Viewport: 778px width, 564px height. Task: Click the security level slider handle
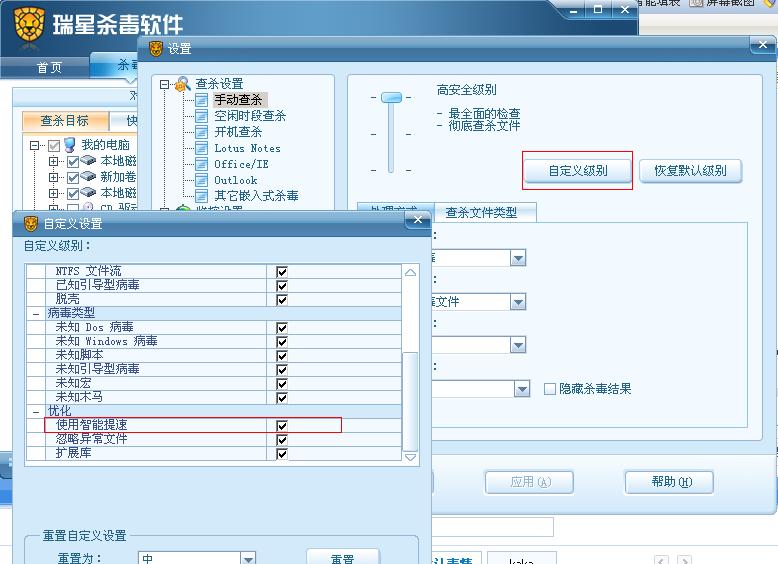391,97
